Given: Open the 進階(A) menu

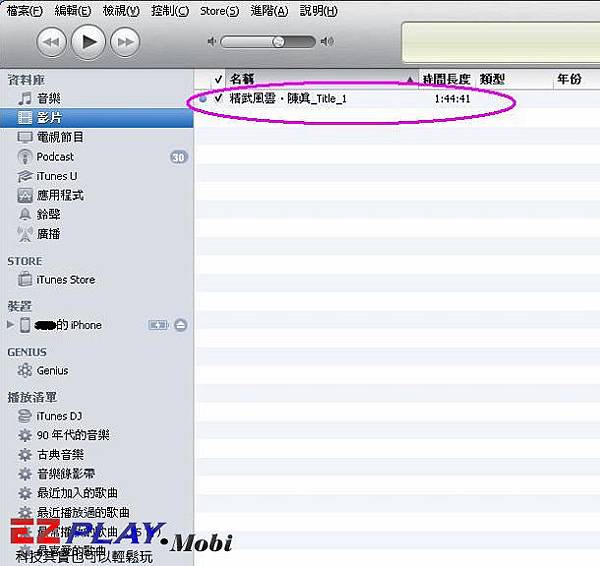Looking at the screenshot, I should coord(269,11).
